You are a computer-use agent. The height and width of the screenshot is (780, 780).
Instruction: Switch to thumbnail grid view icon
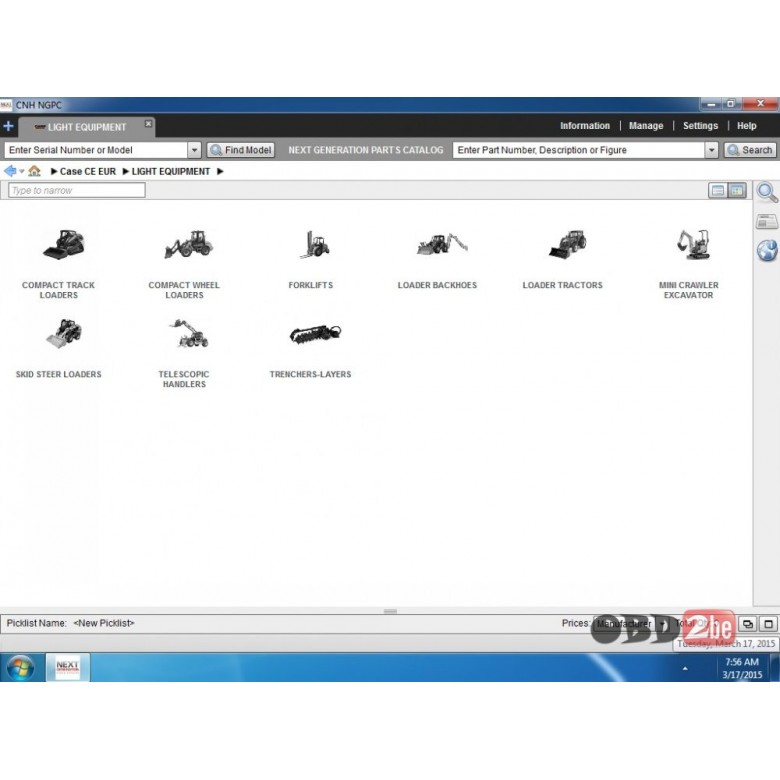click(737, 191)
